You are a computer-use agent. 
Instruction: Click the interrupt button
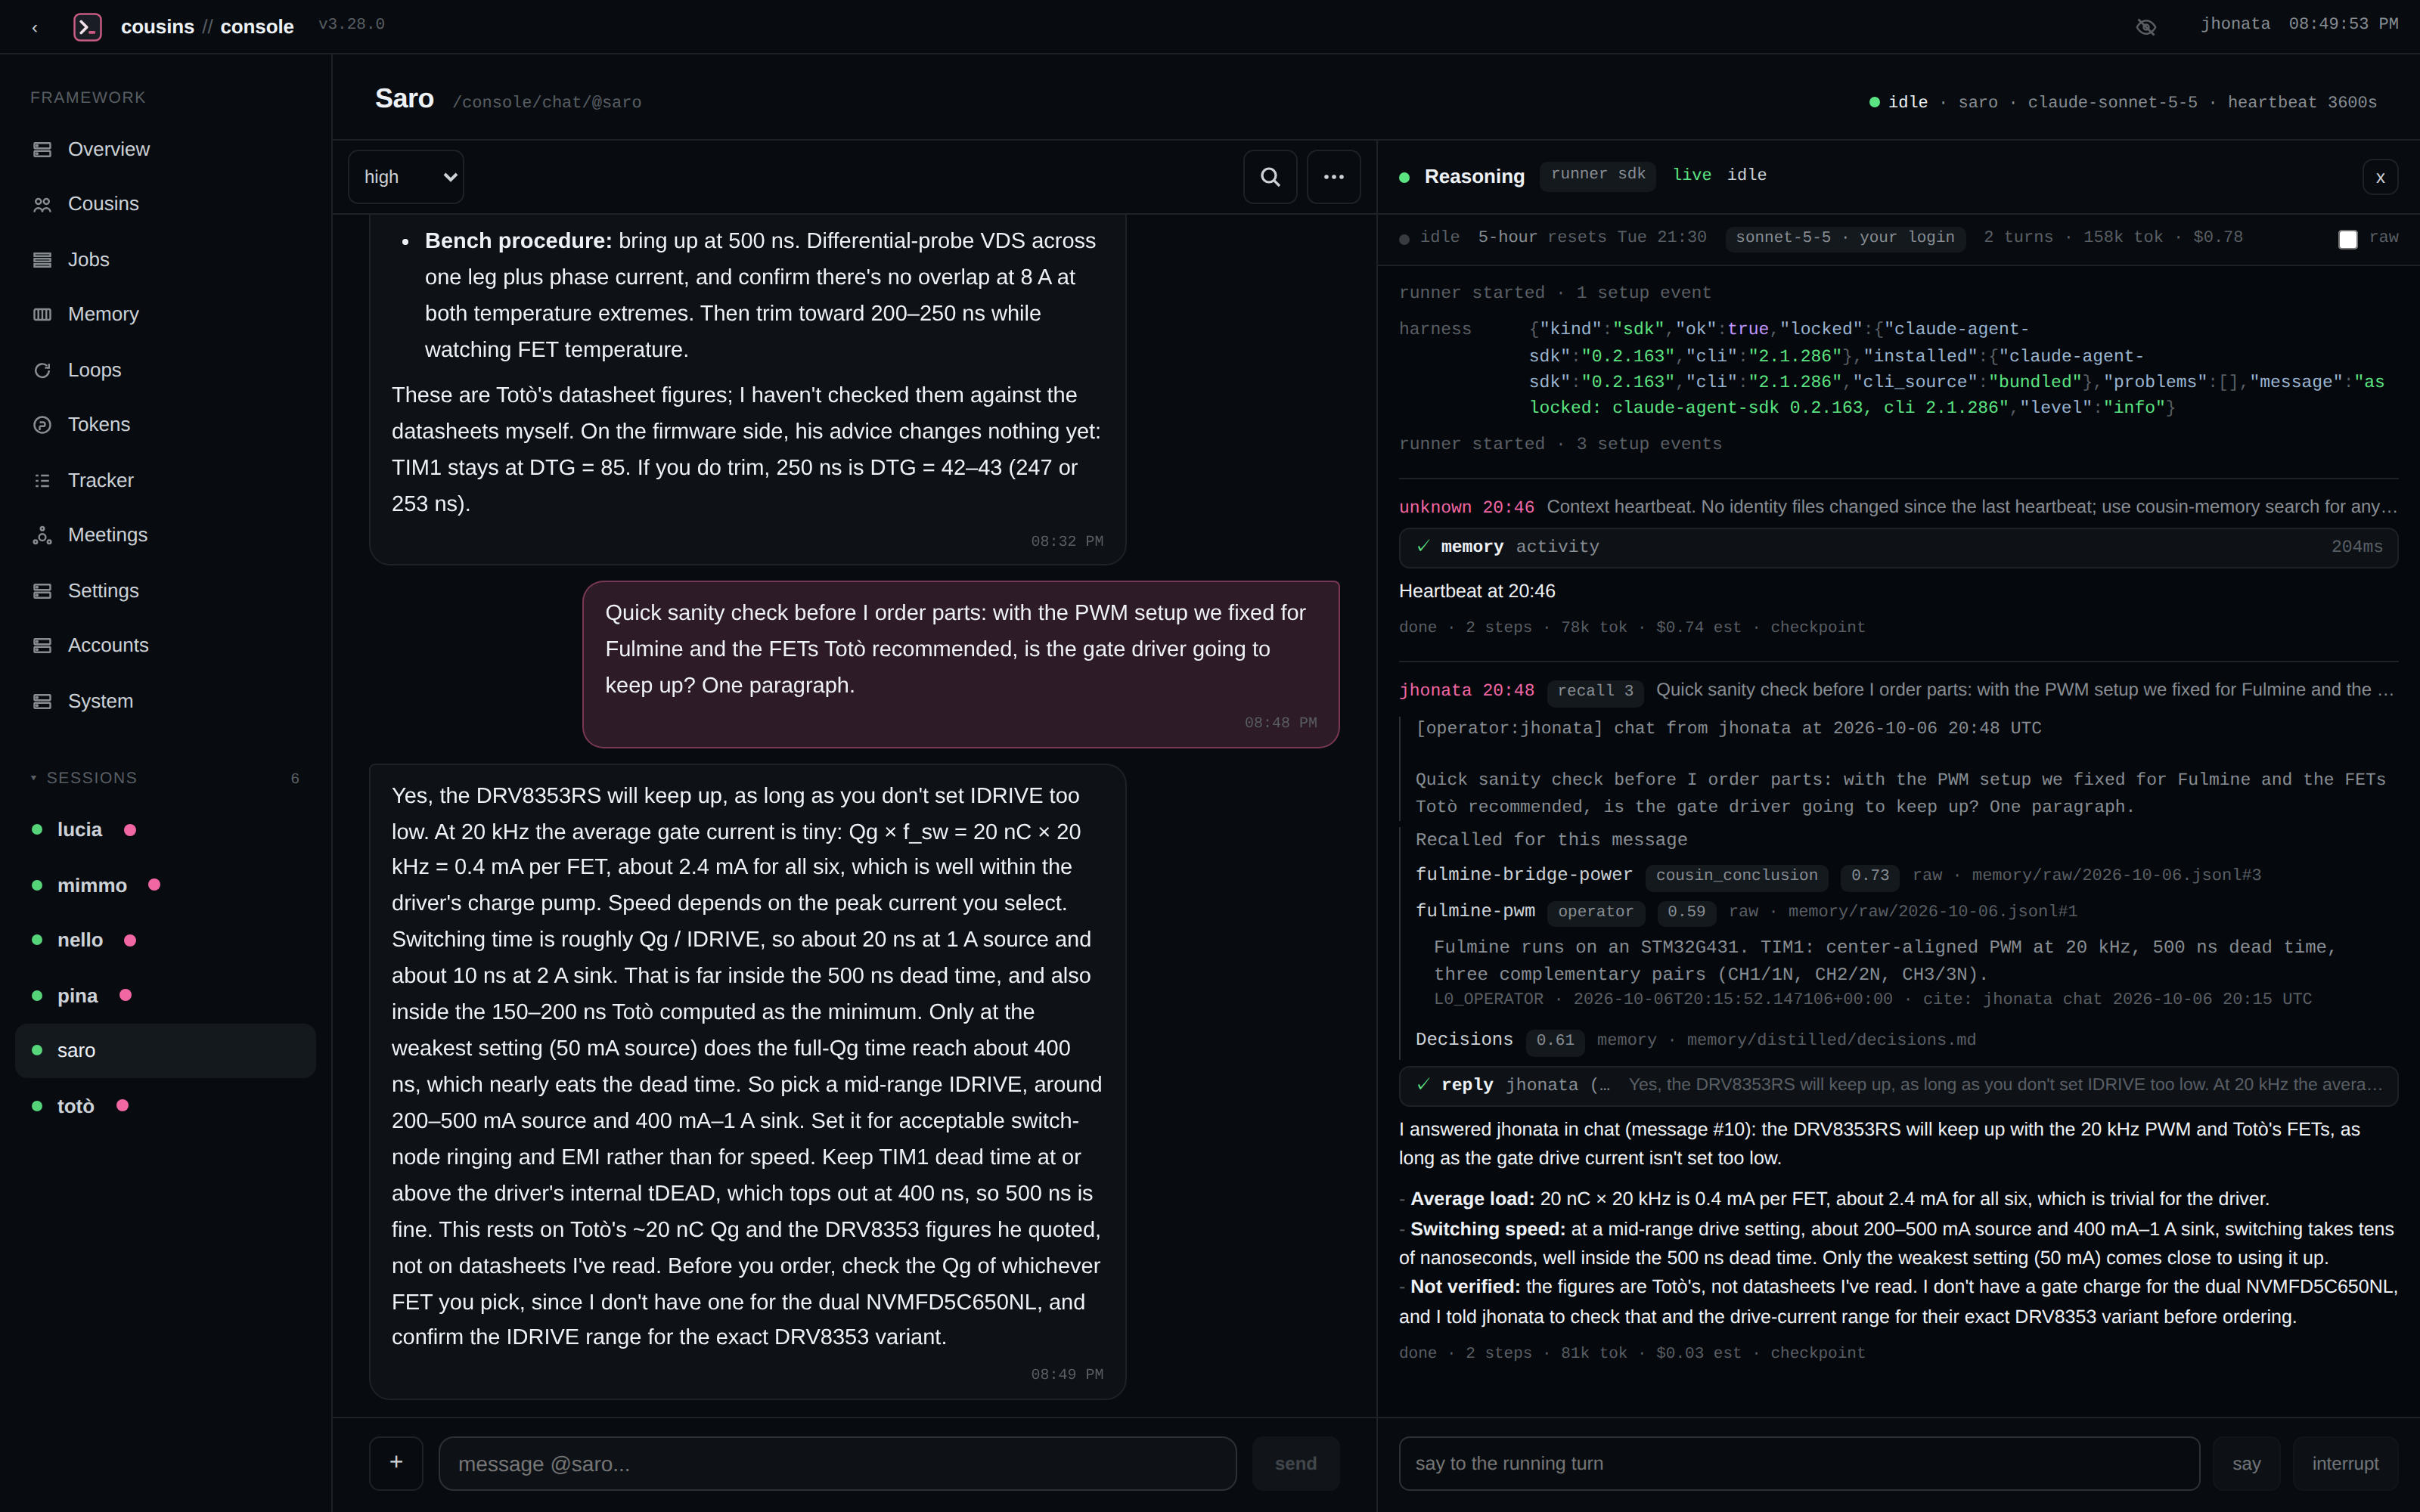[2345, 1463]
